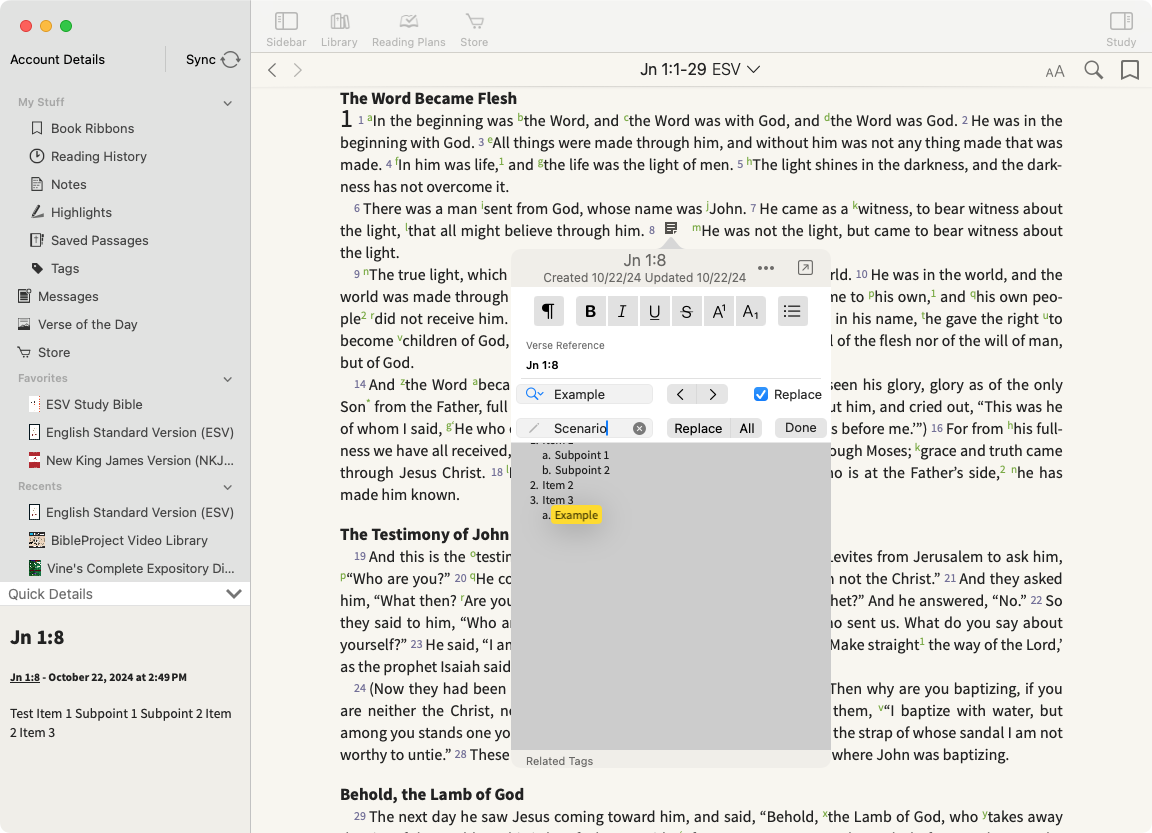Click the Replace button
Viewport: 1152px width, 833px height.
click(698, 428)
